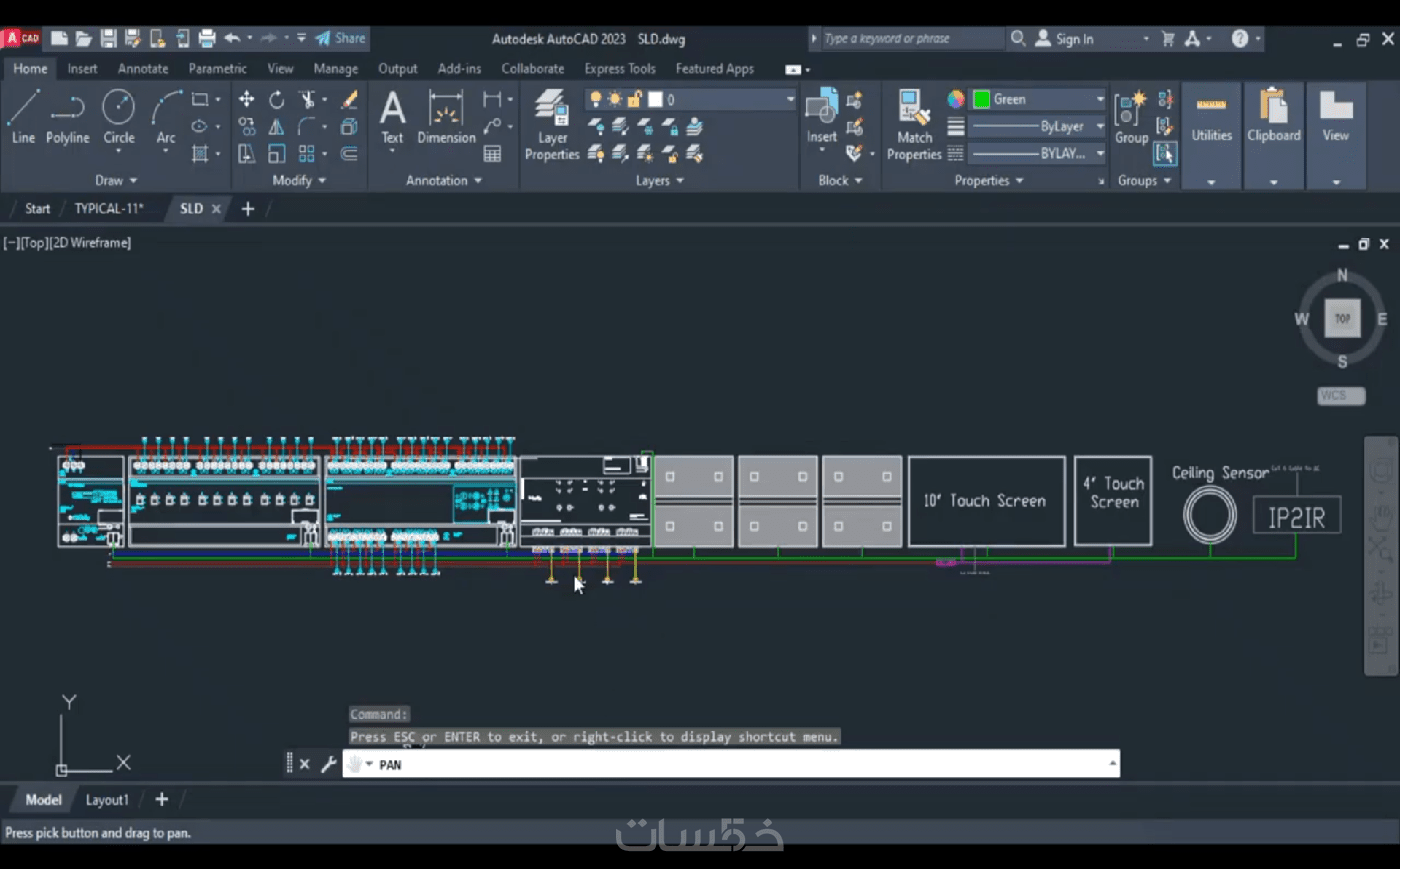Add a new layout tab
Viewport: 1401px width, 869px height.
point(161,799)
